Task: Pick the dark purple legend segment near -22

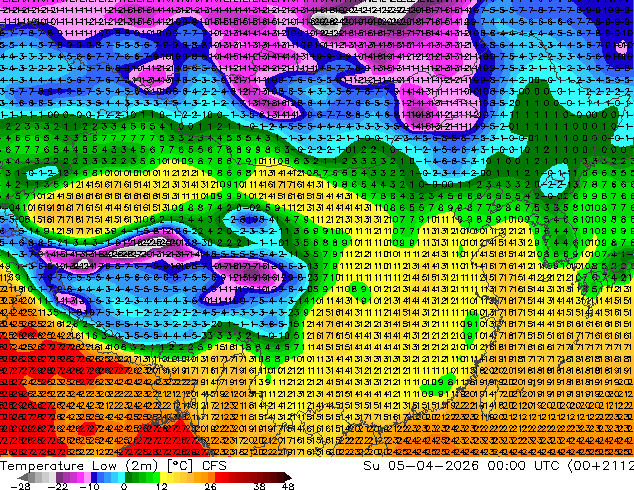Action: coord(59,477)
